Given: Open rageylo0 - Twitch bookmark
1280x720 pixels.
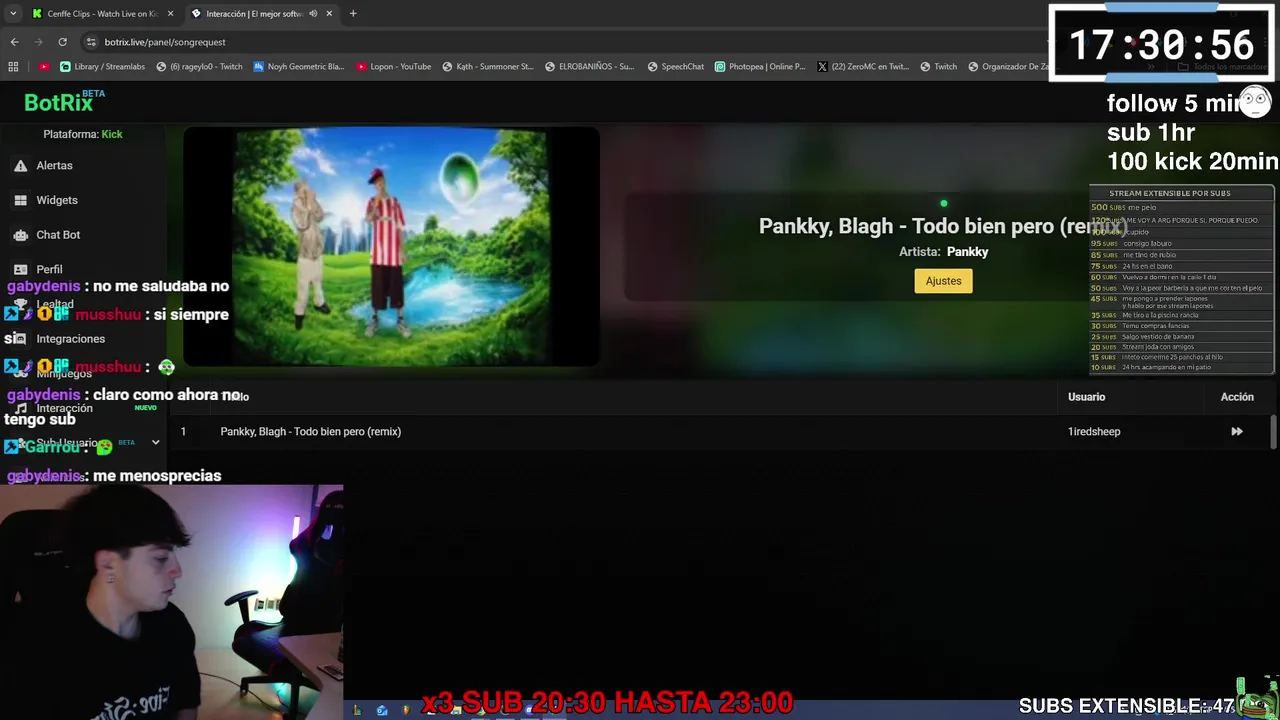Looking at the screenshot, I should point(199,67).
